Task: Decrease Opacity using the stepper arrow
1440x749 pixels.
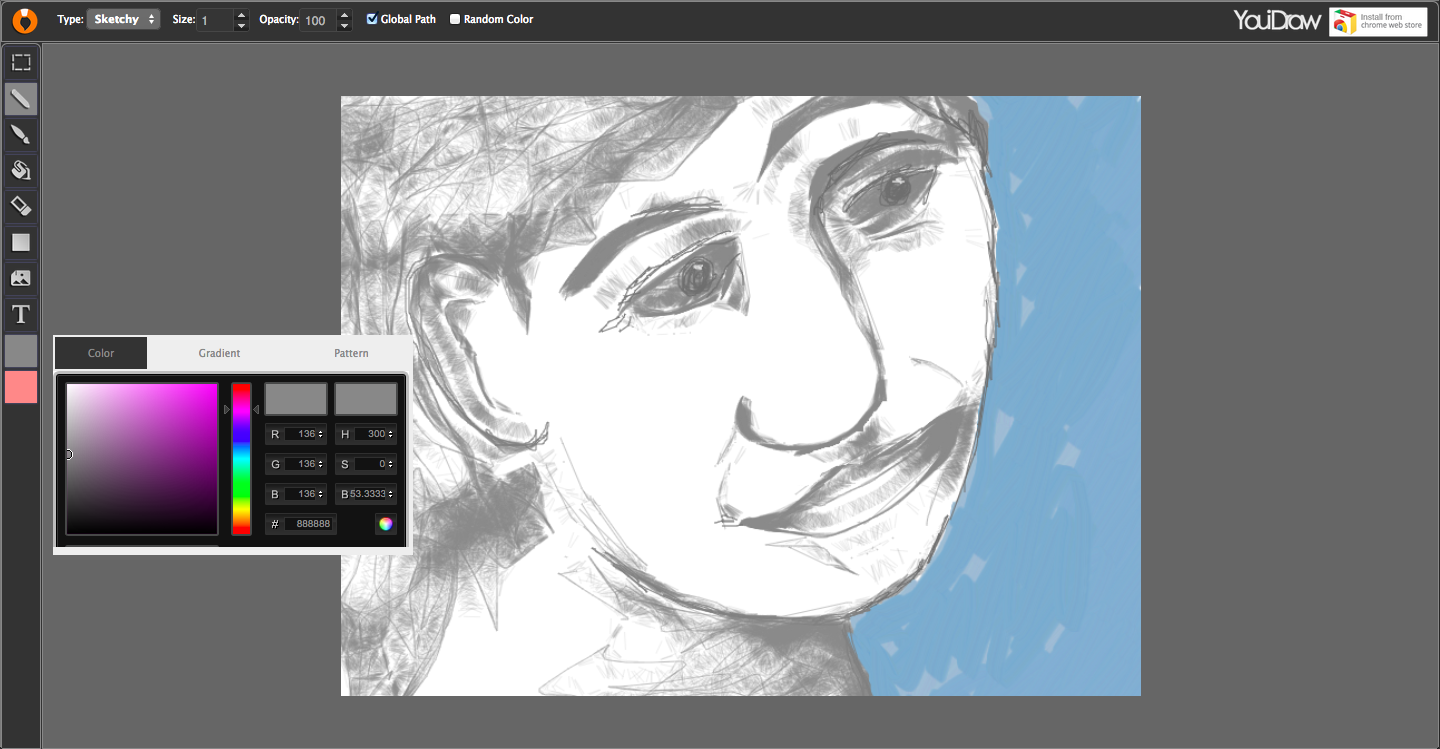Action: (344, 24)
